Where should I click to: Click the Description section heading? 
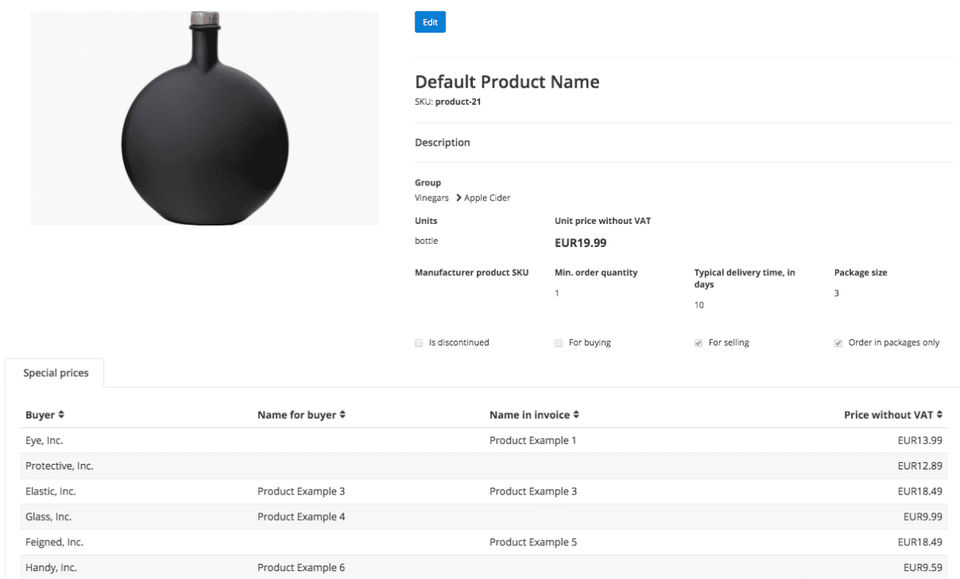click(442, 143)
